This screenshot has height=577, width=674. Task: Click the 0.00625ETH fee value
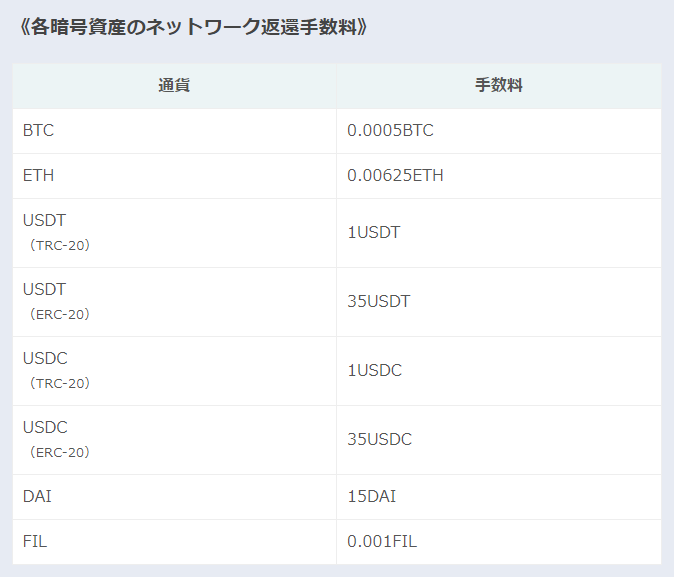click(395, 175)
